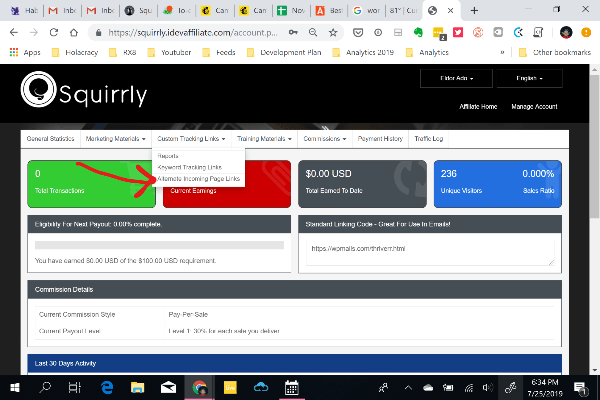Toggle Custom Tracking Links dropdown
600x400 pixels.
(x=191, y=139)
